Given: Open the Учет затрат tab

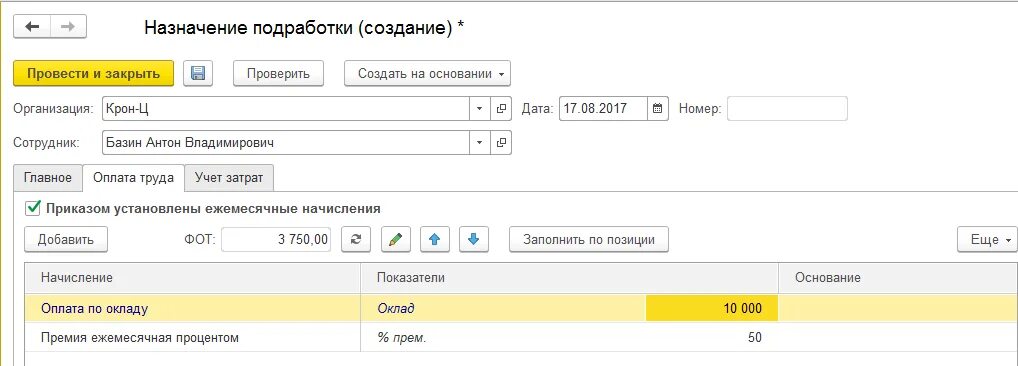Looking at the screenshot, I should pyautogui.click(x=229, y=178).
